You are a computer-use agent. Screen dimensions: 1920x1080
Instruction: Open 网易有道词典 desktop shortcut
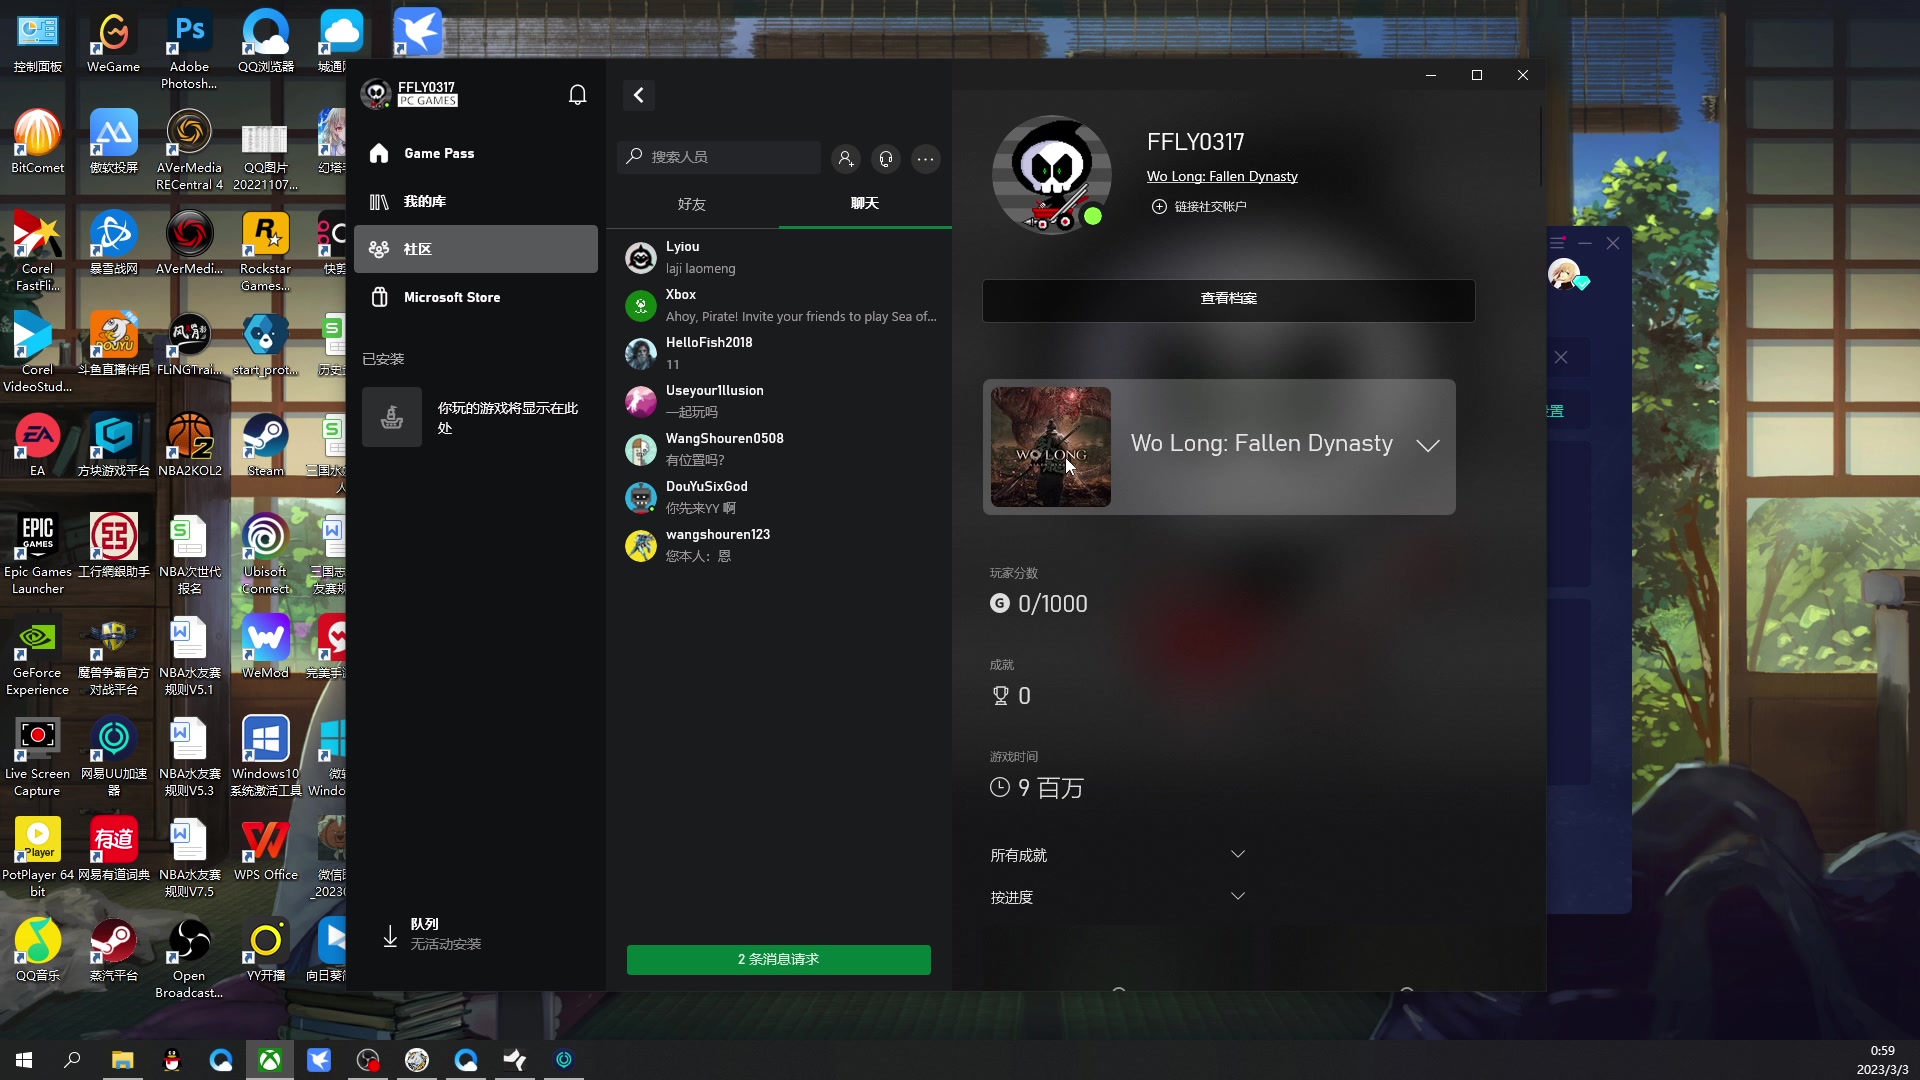(x=114, y=849)
